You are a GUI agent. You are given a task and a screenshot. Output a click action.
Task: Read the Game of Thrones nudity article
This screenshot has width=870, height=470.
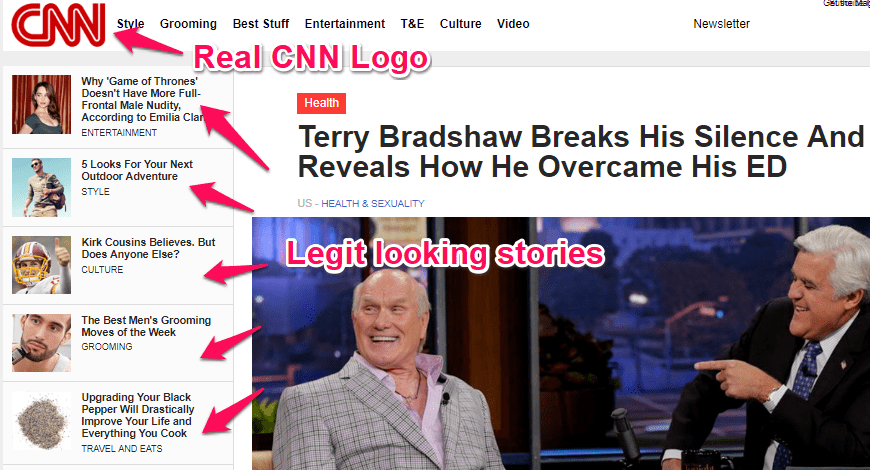pos(143,99)
